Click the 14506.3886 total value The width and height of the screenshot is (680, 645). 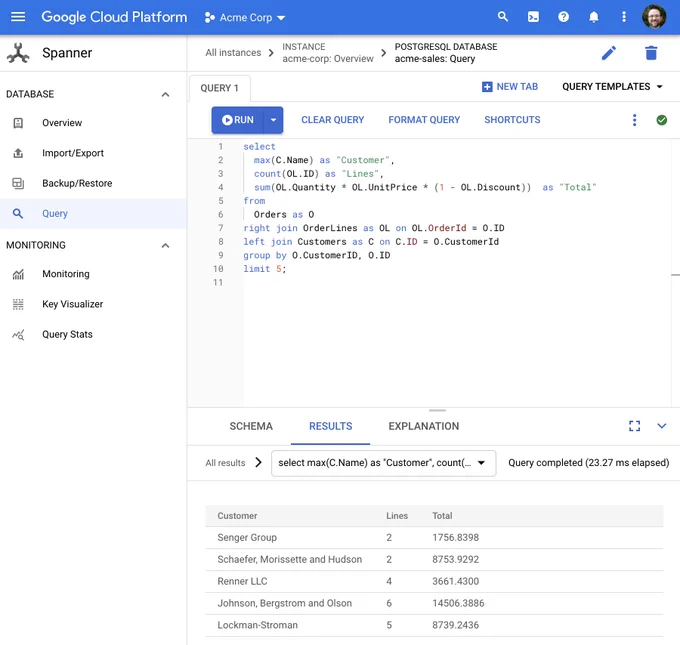click(458, 603)
